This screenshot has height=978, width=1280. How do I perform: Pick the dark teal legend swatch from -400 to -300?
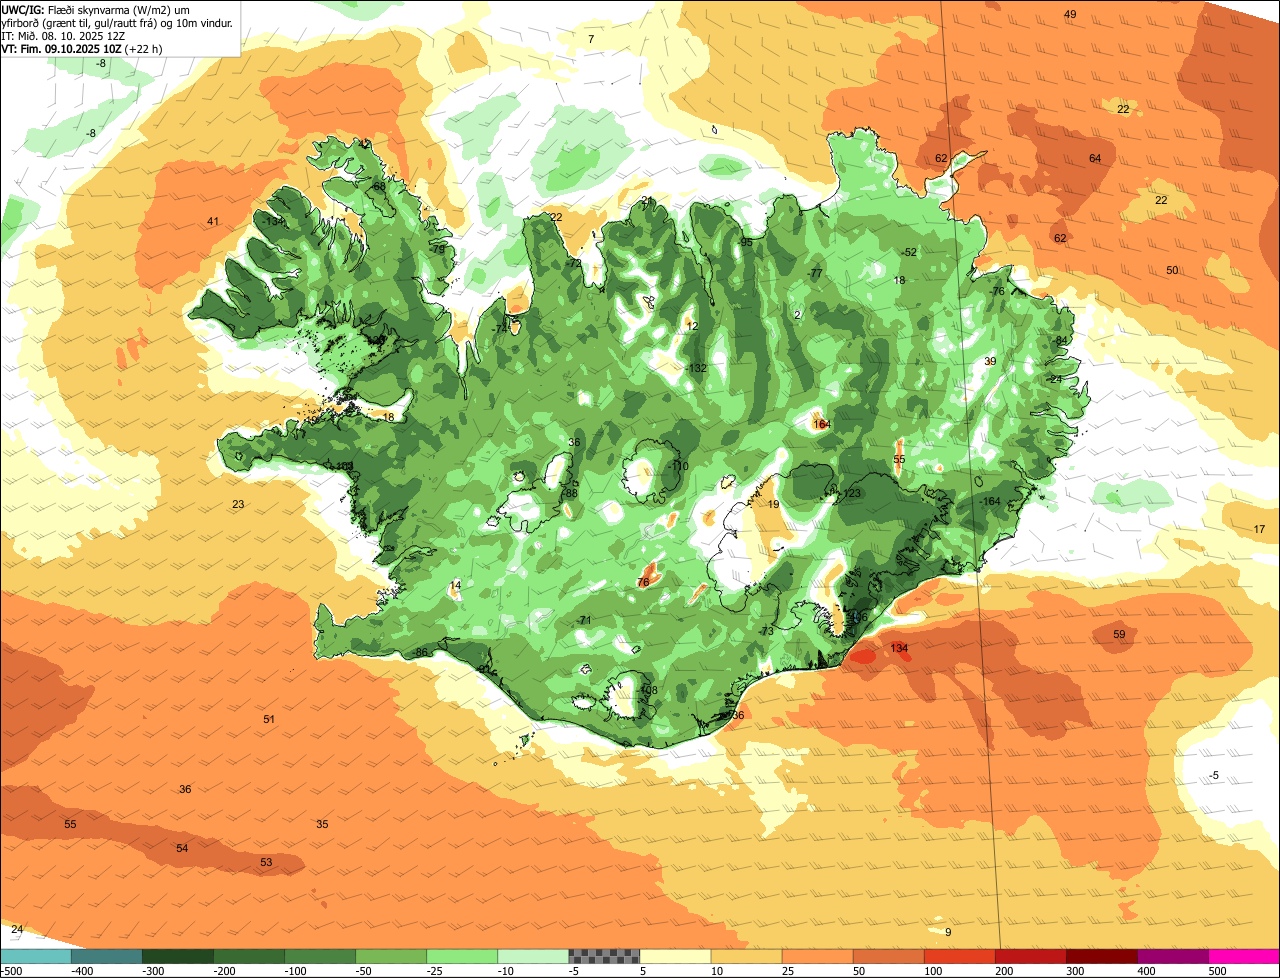(x=106, y=956)
